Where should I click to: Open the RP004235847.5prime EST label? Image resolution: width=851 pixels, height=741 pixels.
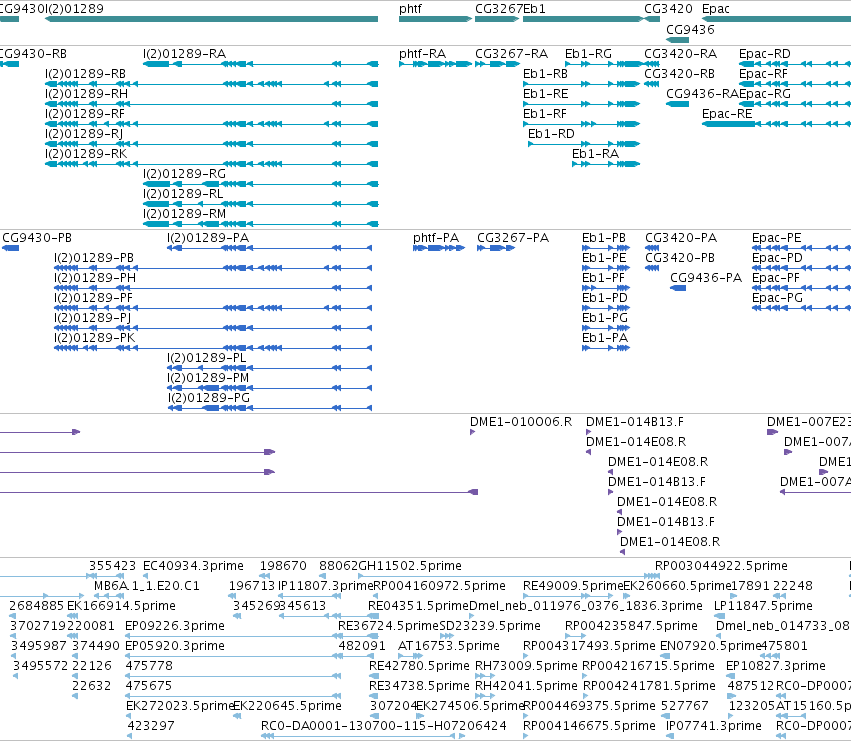(631, 626)
